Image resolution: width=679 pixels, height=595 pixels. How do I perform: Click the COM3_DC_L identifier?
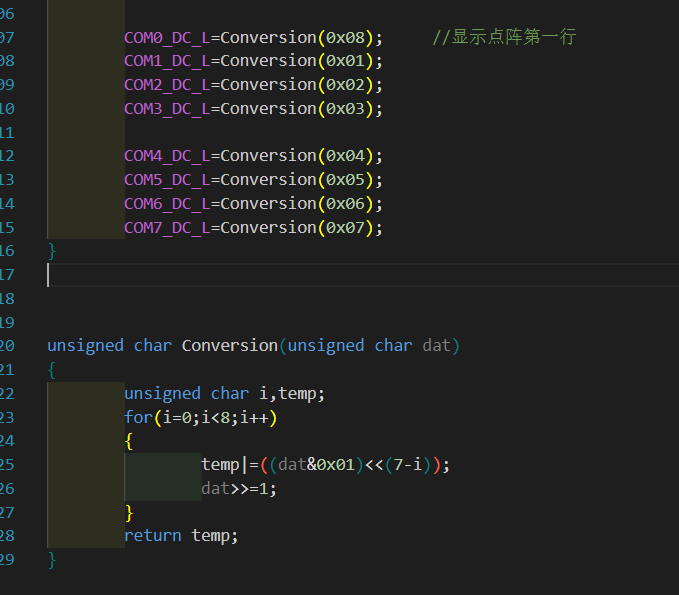pos(166,108)
